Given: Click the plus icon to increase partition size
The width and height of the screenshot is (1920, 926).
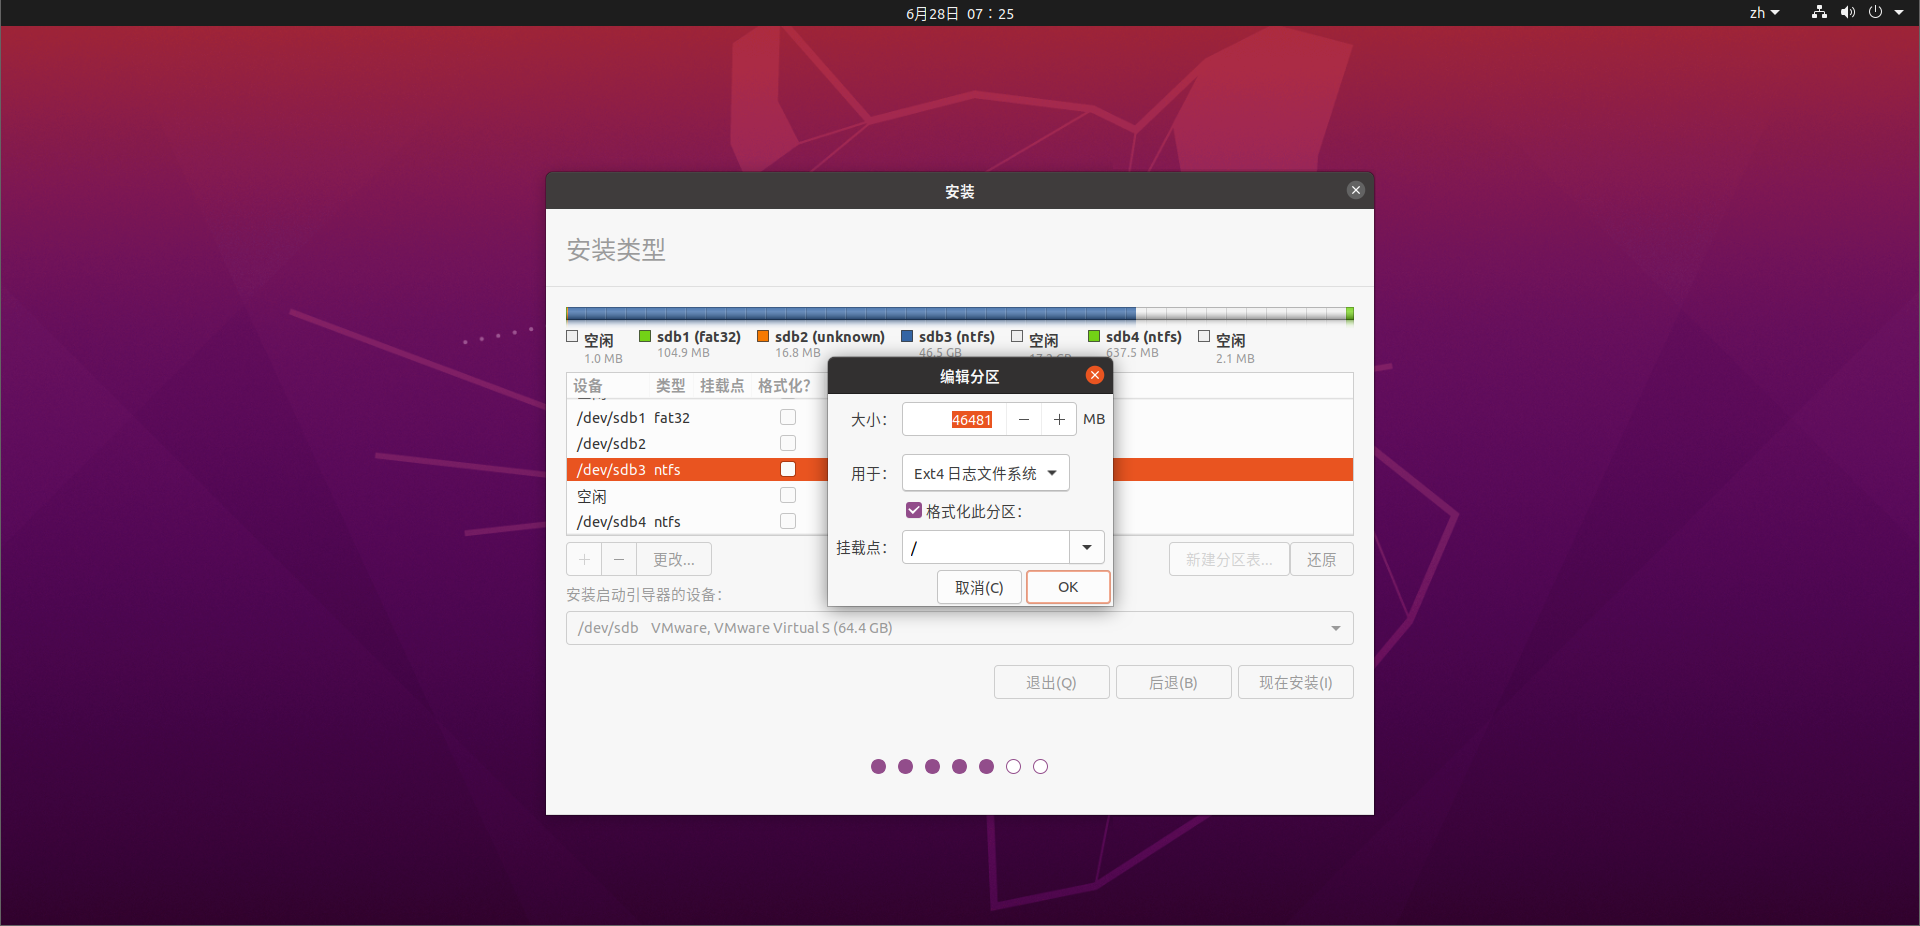Looking at the screenshot, I should (x=1059, y=420).
